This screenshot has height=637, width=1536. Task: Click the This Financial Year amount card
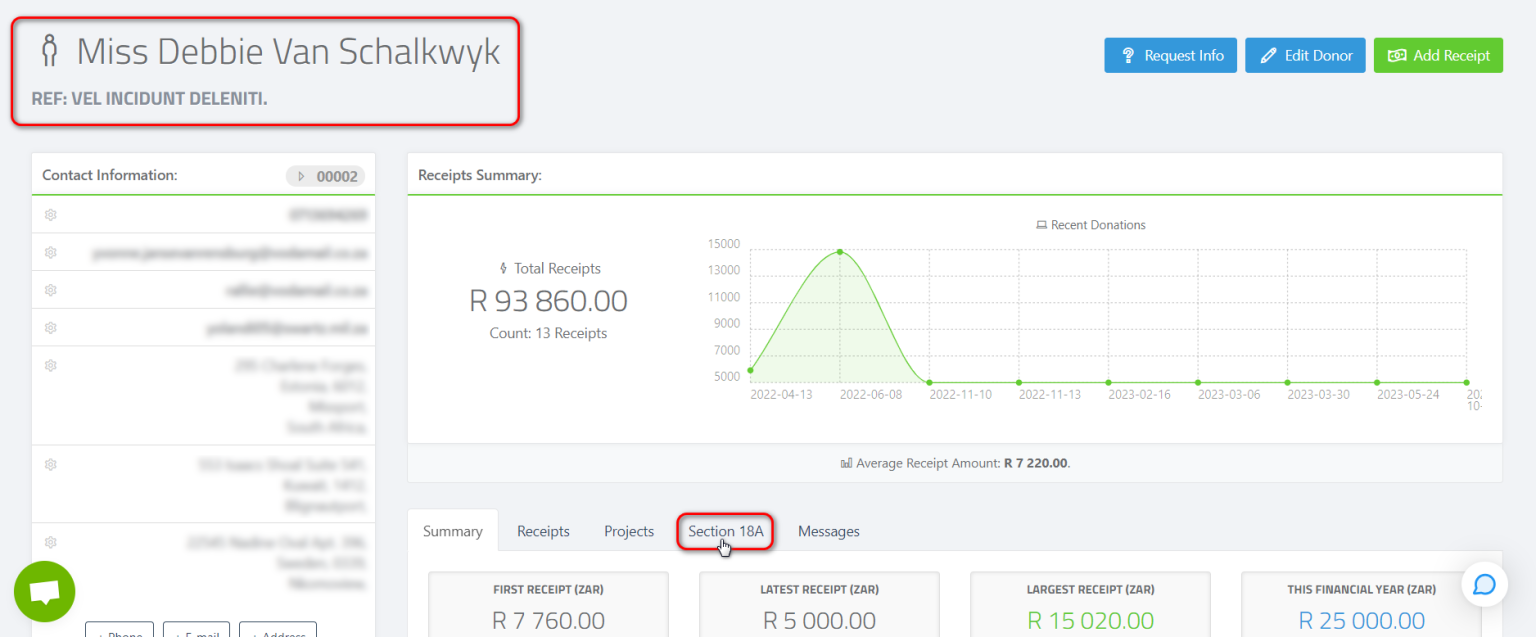pos(1361,606)
